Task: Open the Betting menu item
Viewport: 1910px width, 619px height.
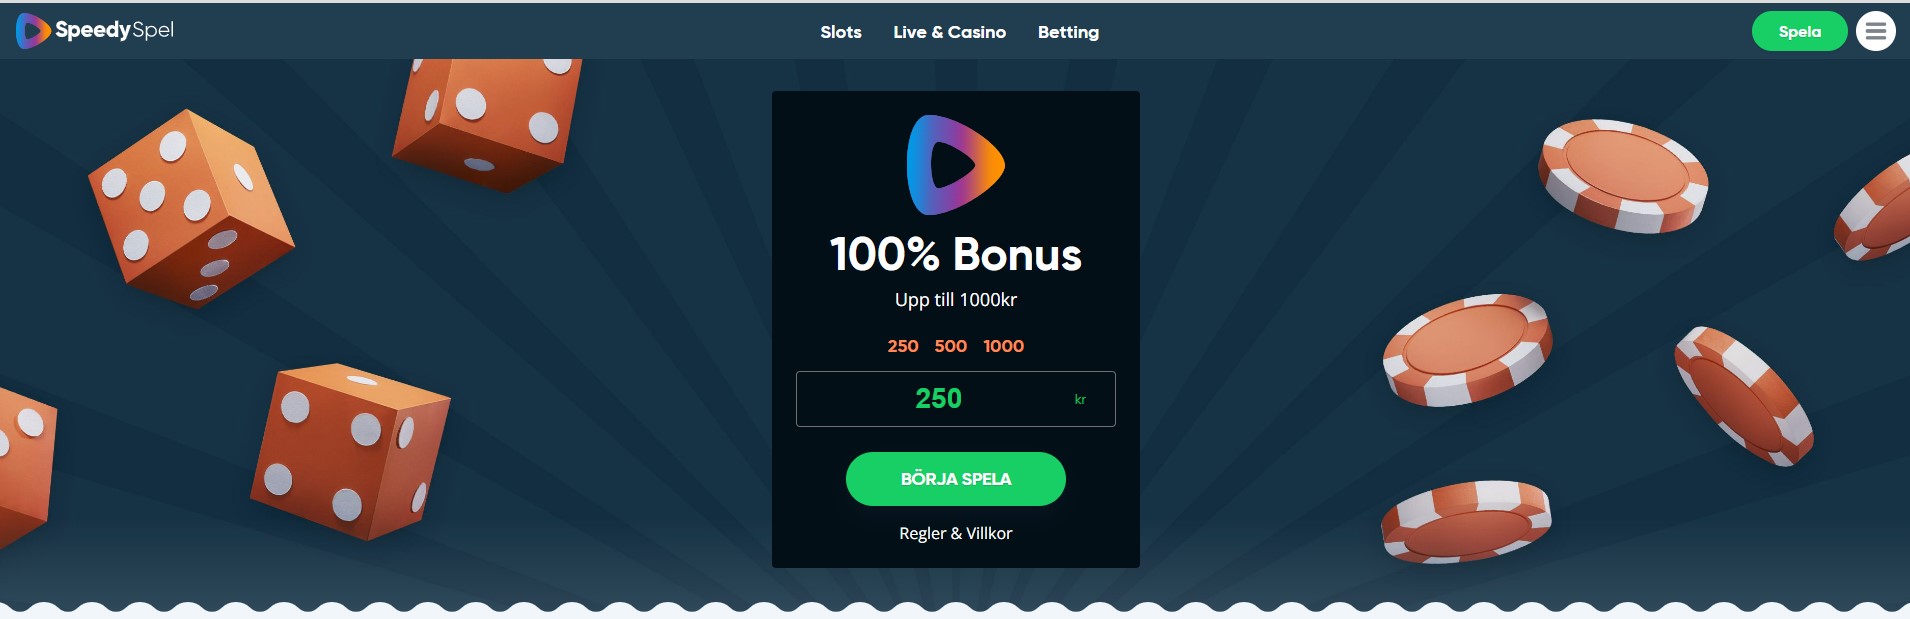Action: (x=1068, y=32)
